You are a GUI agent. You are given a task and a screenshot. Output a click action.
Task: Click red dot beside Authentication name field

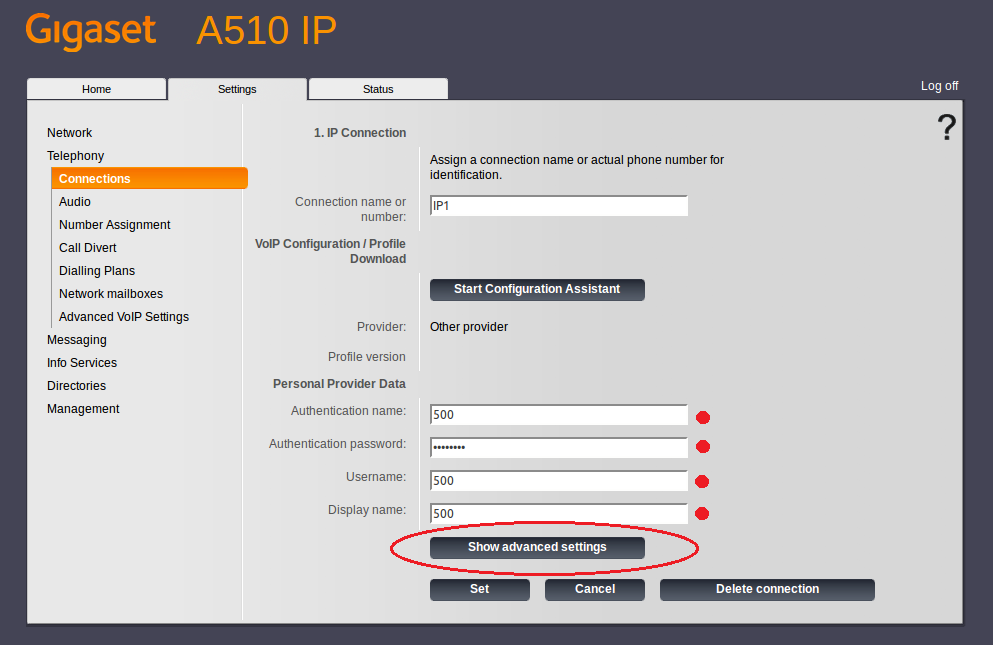coord(702,417)
